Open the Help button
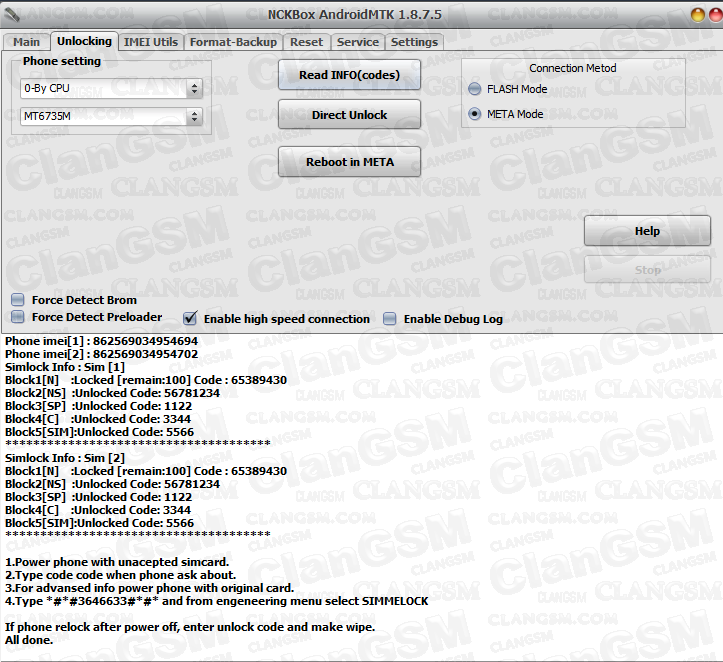 pyautogui.click(x=647, y=231)
